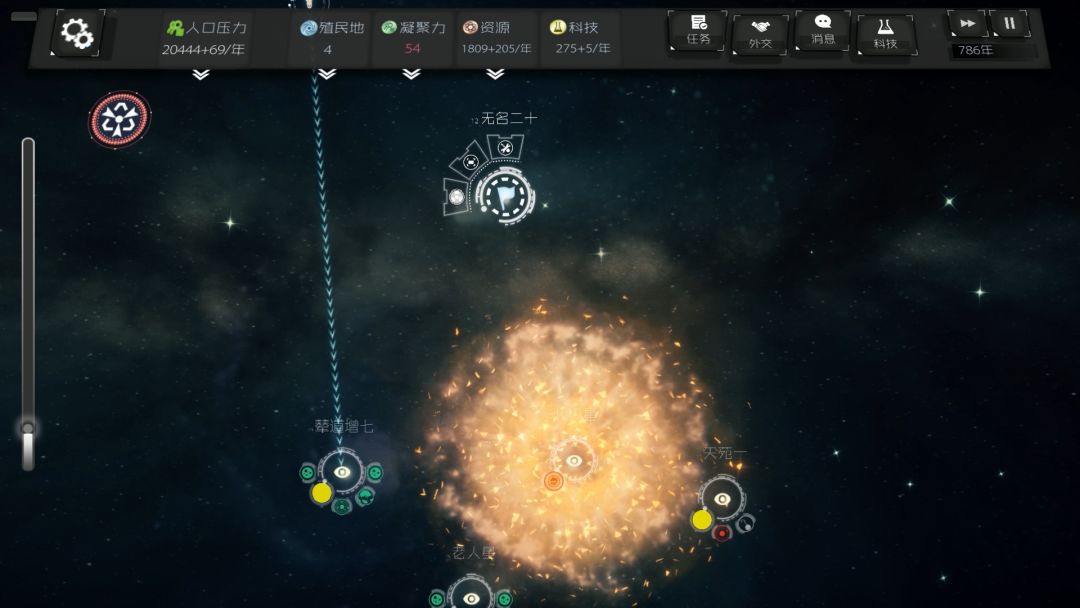Viewport: 1080px width, 608px height.
Task: Open the 任务 missions panel
Action: (x=698, y=30)
